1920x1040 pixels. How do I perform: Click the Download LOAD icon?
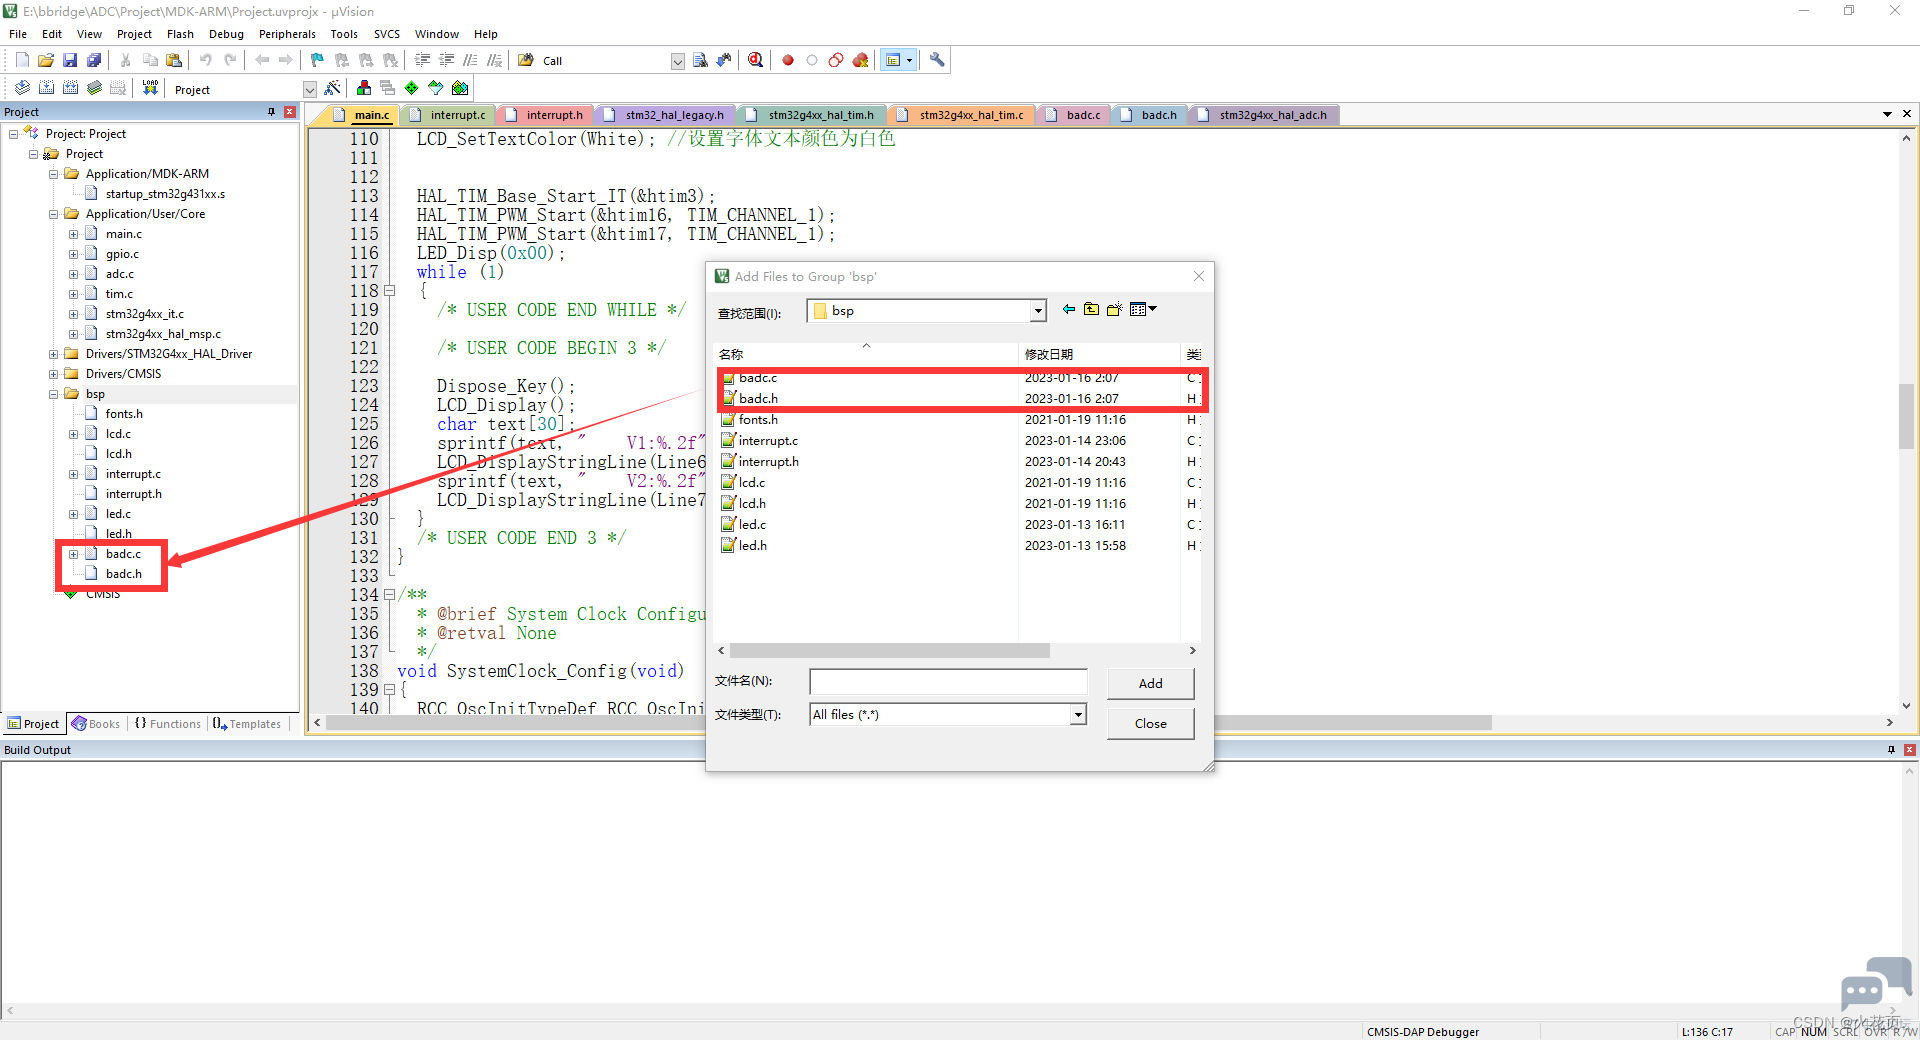(150, 88)
